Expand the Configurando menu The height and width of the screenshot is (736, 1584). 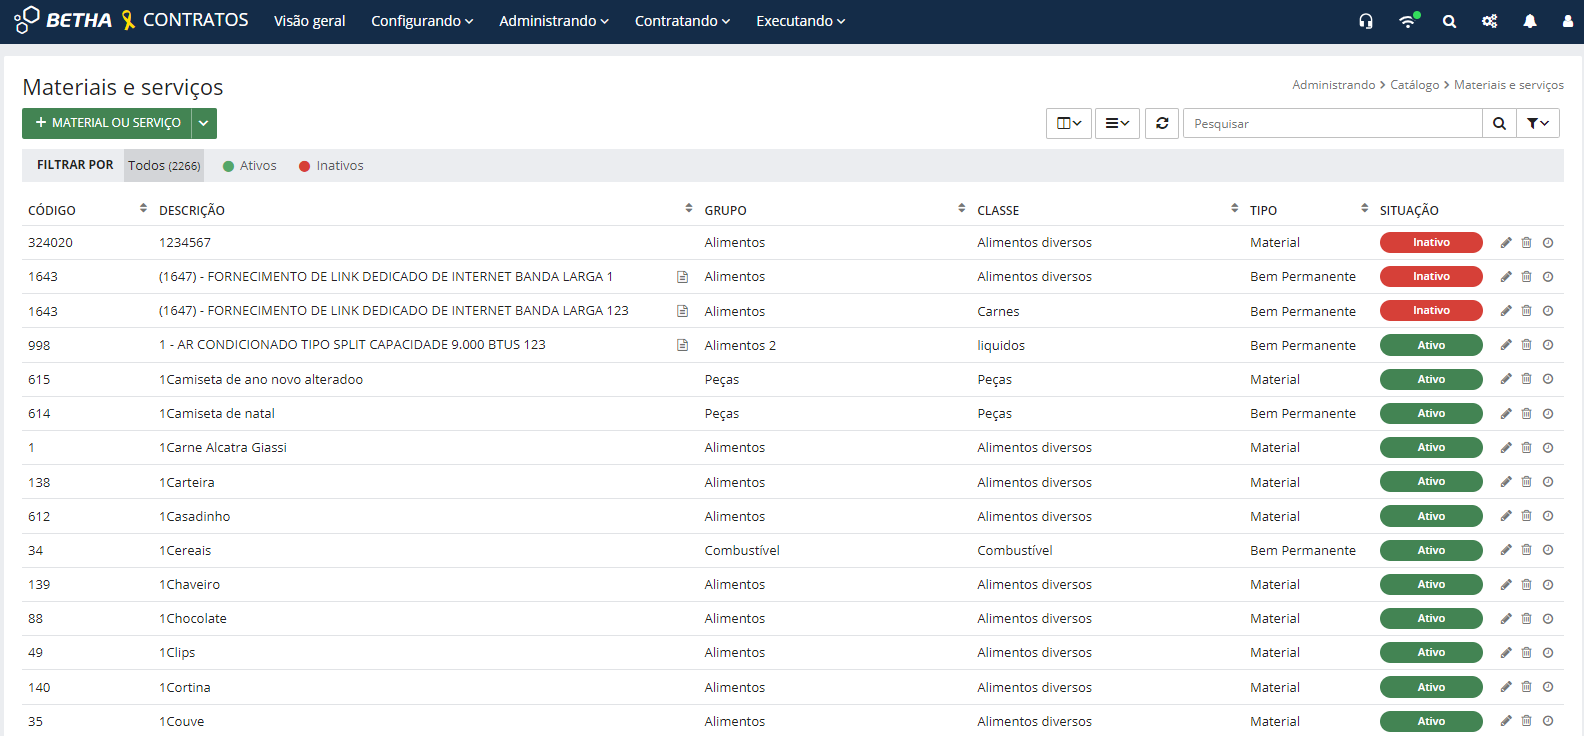(422, 21)
